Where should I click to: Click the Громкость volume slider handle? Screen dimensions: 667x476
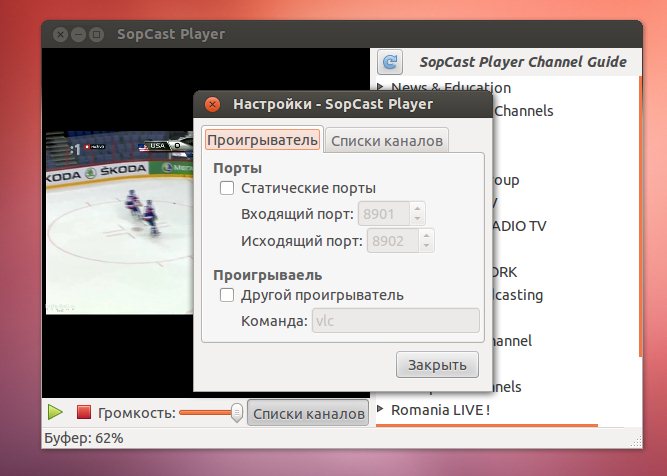tap(236, 412)
